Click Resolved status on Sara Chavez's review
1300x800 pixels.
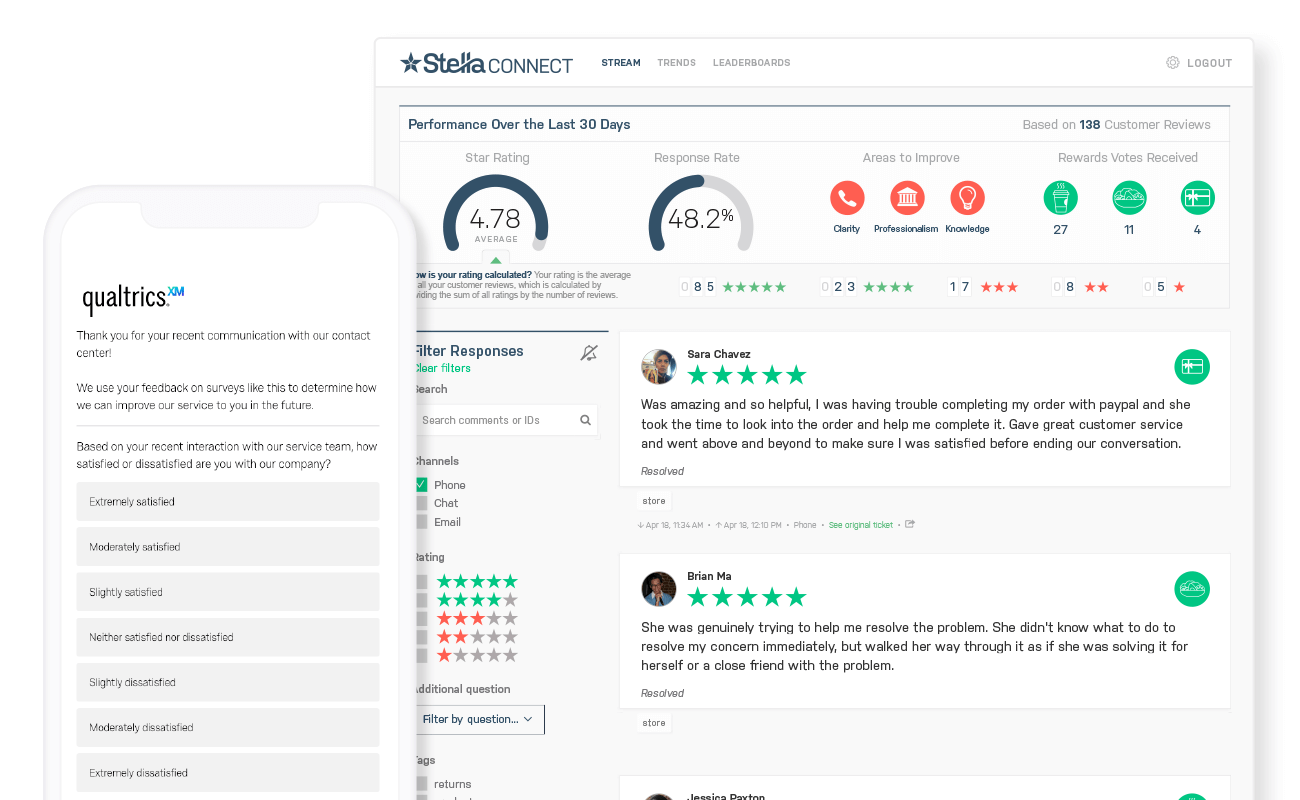[662, 471]
